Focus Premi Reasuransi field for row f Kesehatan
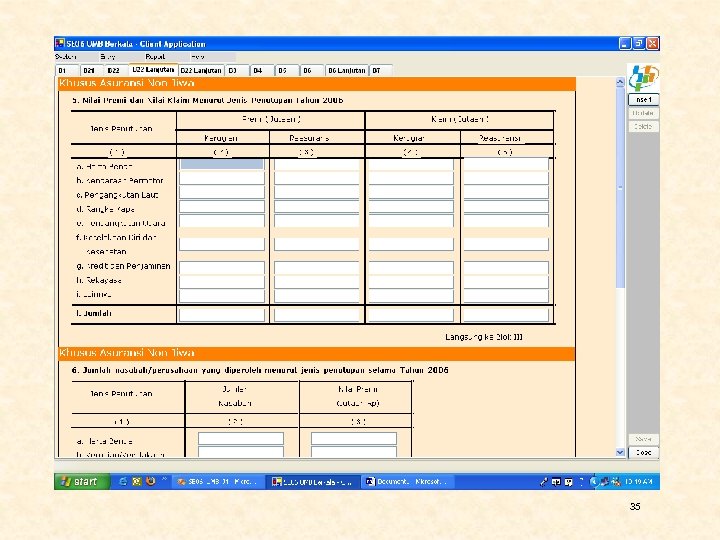The width and height of the screenshot is (720, 540). [x=317, y=244]
